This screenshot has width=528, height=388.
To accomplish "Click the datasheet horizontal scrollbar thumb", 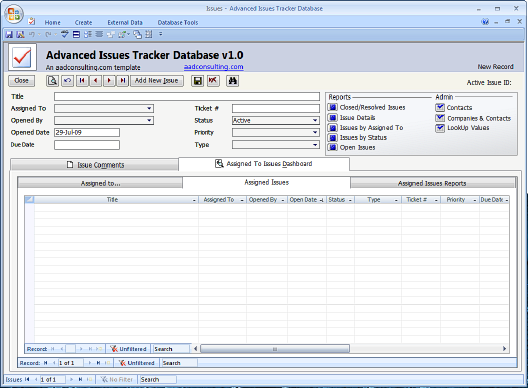I will click(275, 349).
